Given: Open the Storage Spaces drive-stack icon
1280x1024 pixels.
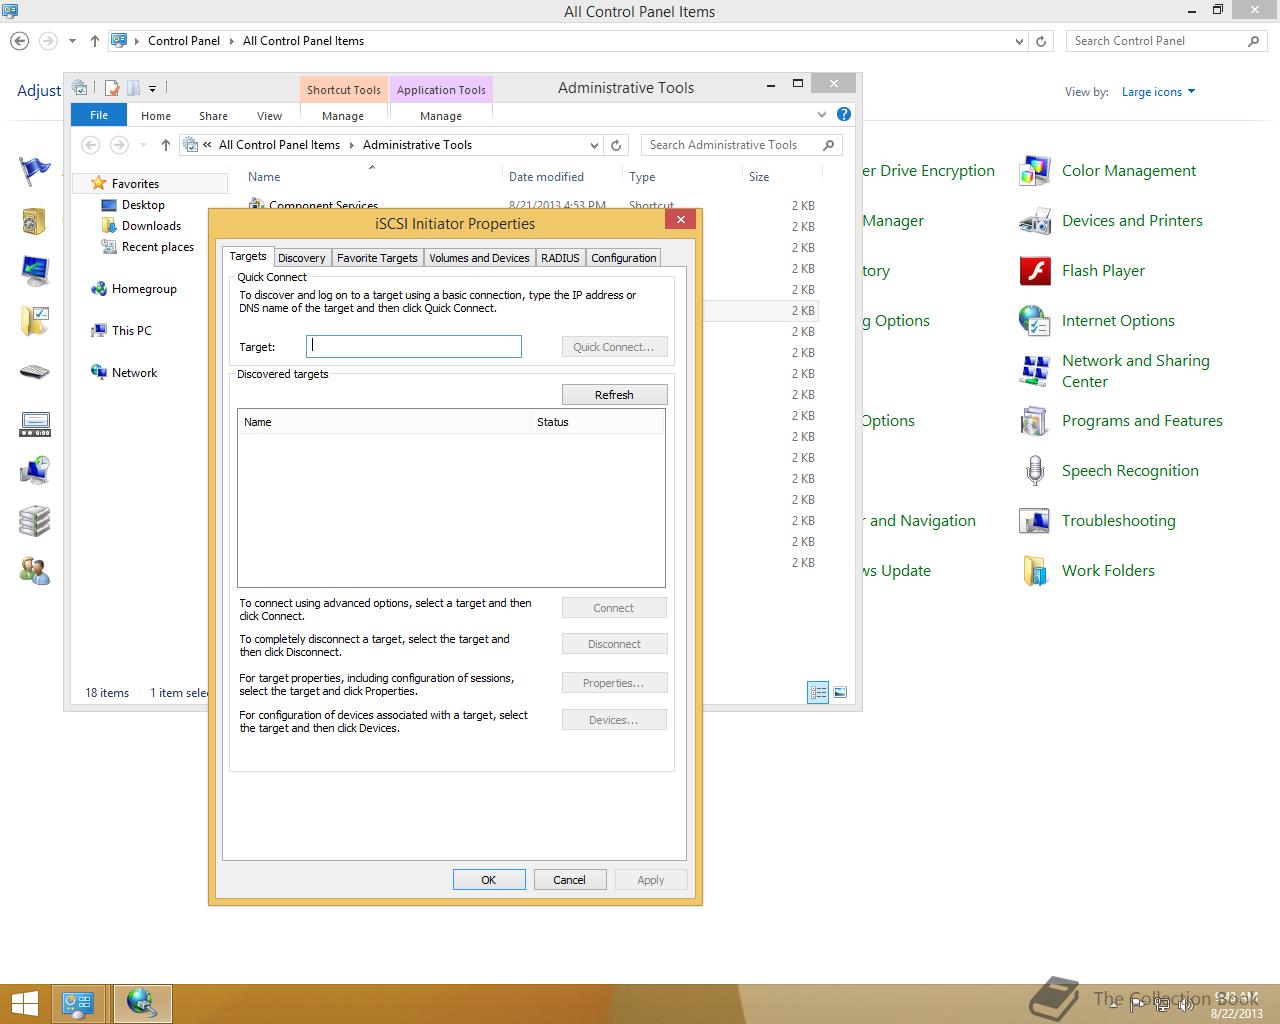Looking at the screenshot, I should [x=34, y=521].
